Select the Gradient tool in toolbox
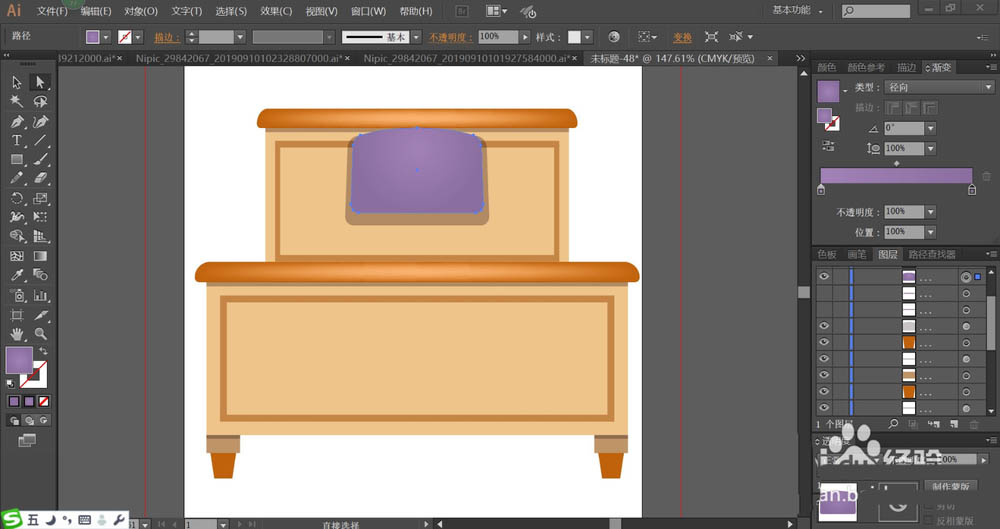 coord(40,256)
